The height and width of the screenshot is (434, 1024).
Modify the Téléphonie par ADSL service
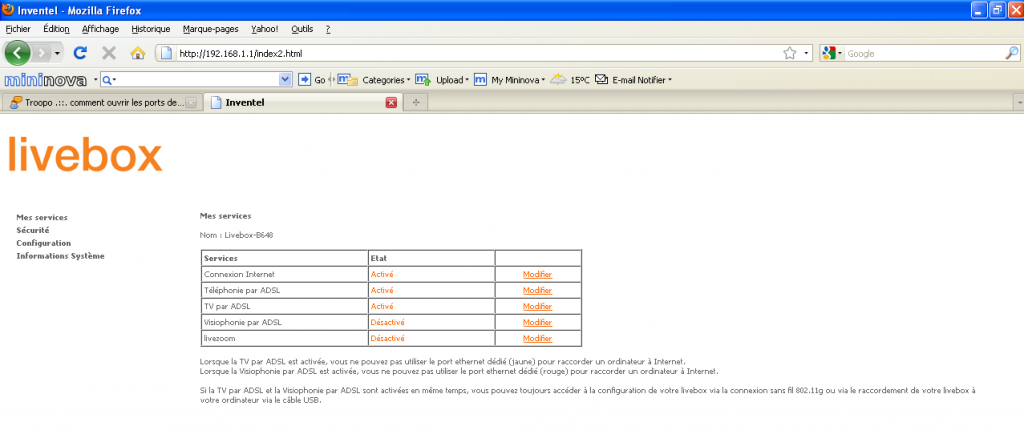click(537, 290)
